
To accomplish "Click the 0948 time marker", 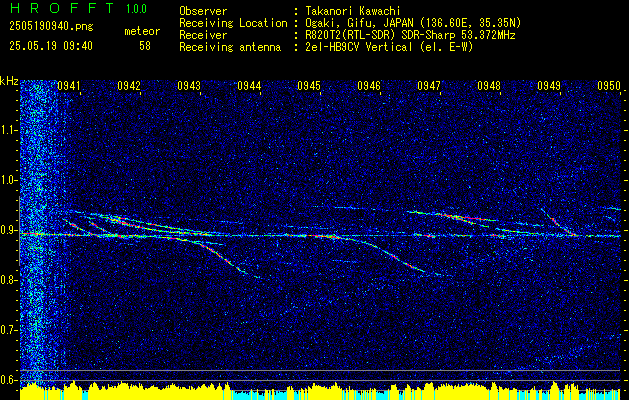I will [489, 86].
